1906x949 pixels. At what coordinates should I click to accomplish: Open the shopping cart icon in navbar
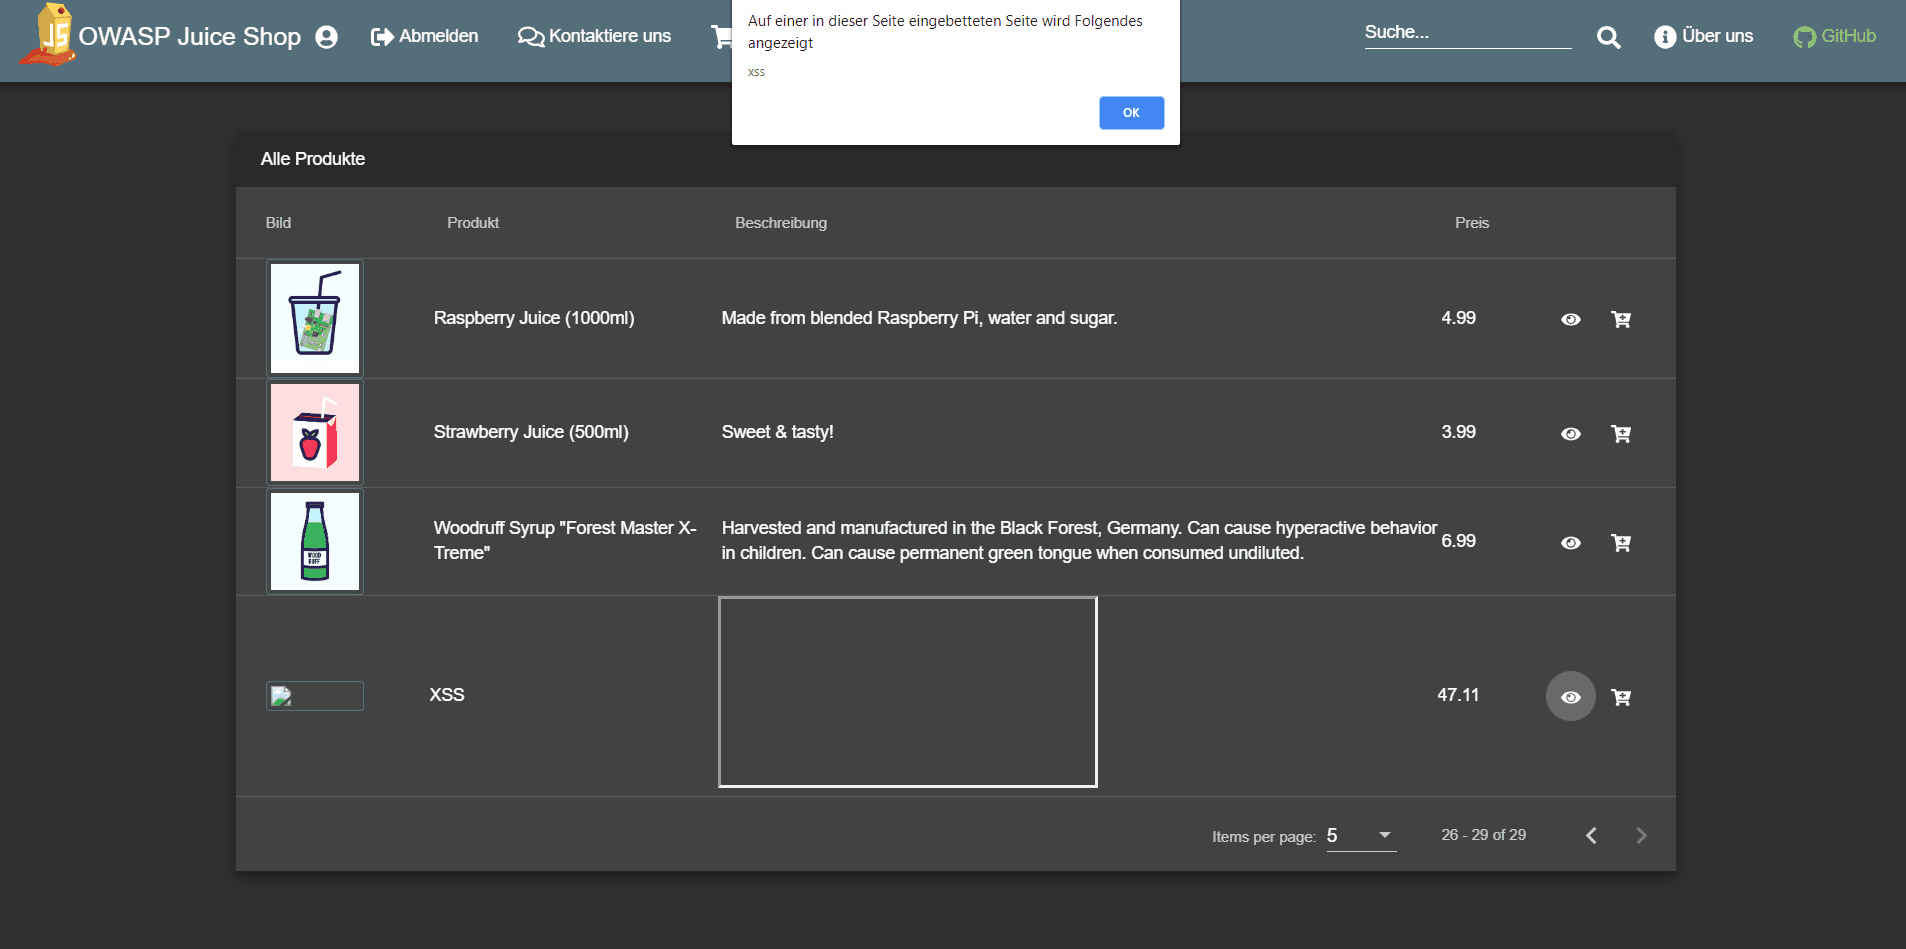[721, 37]
